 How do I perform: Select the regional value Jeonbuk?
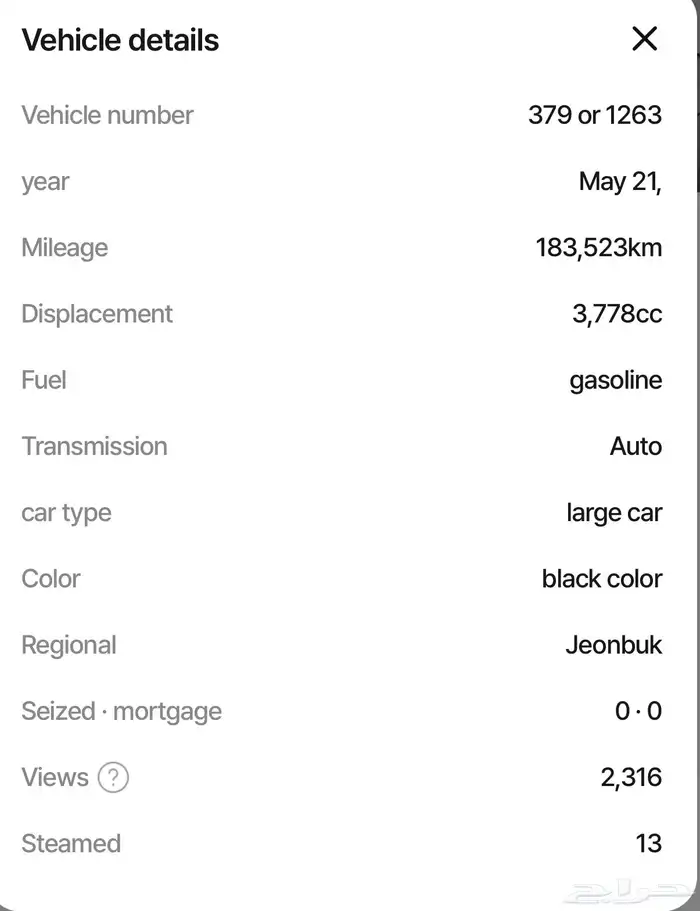point(614,645)
